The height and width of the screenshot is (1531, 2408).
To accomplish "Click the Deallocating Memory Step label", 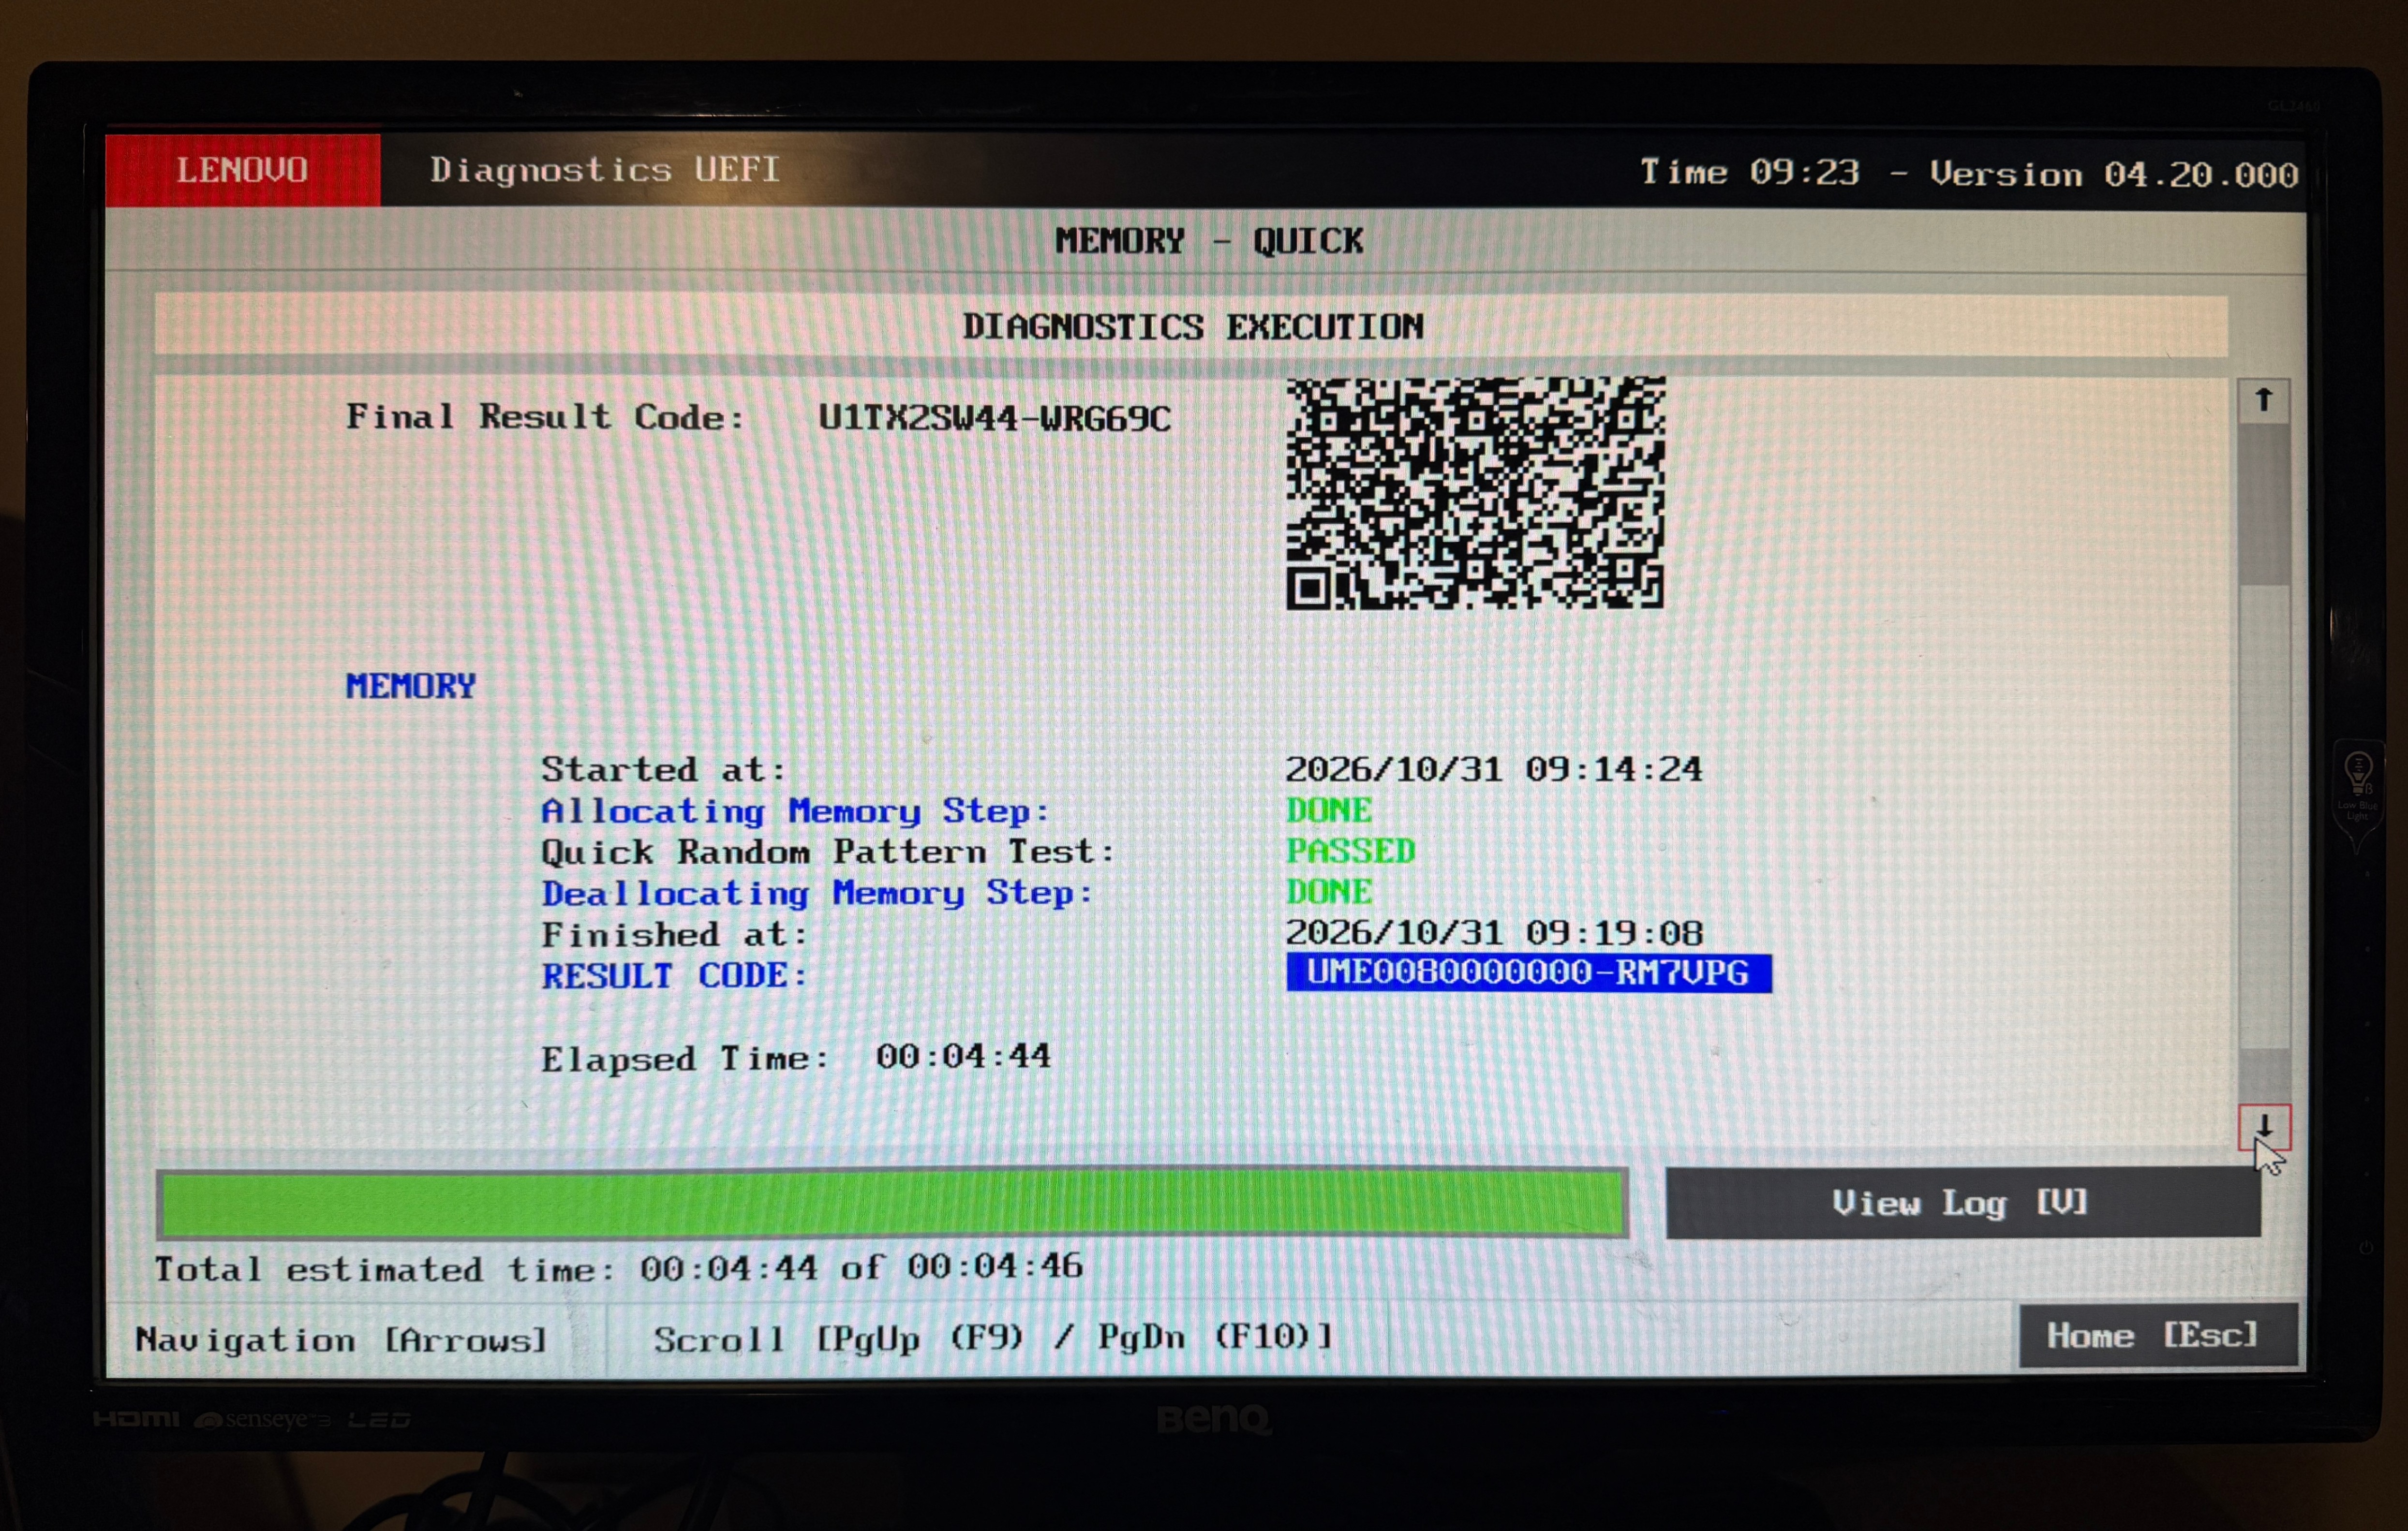I will [x=817, y=893].
